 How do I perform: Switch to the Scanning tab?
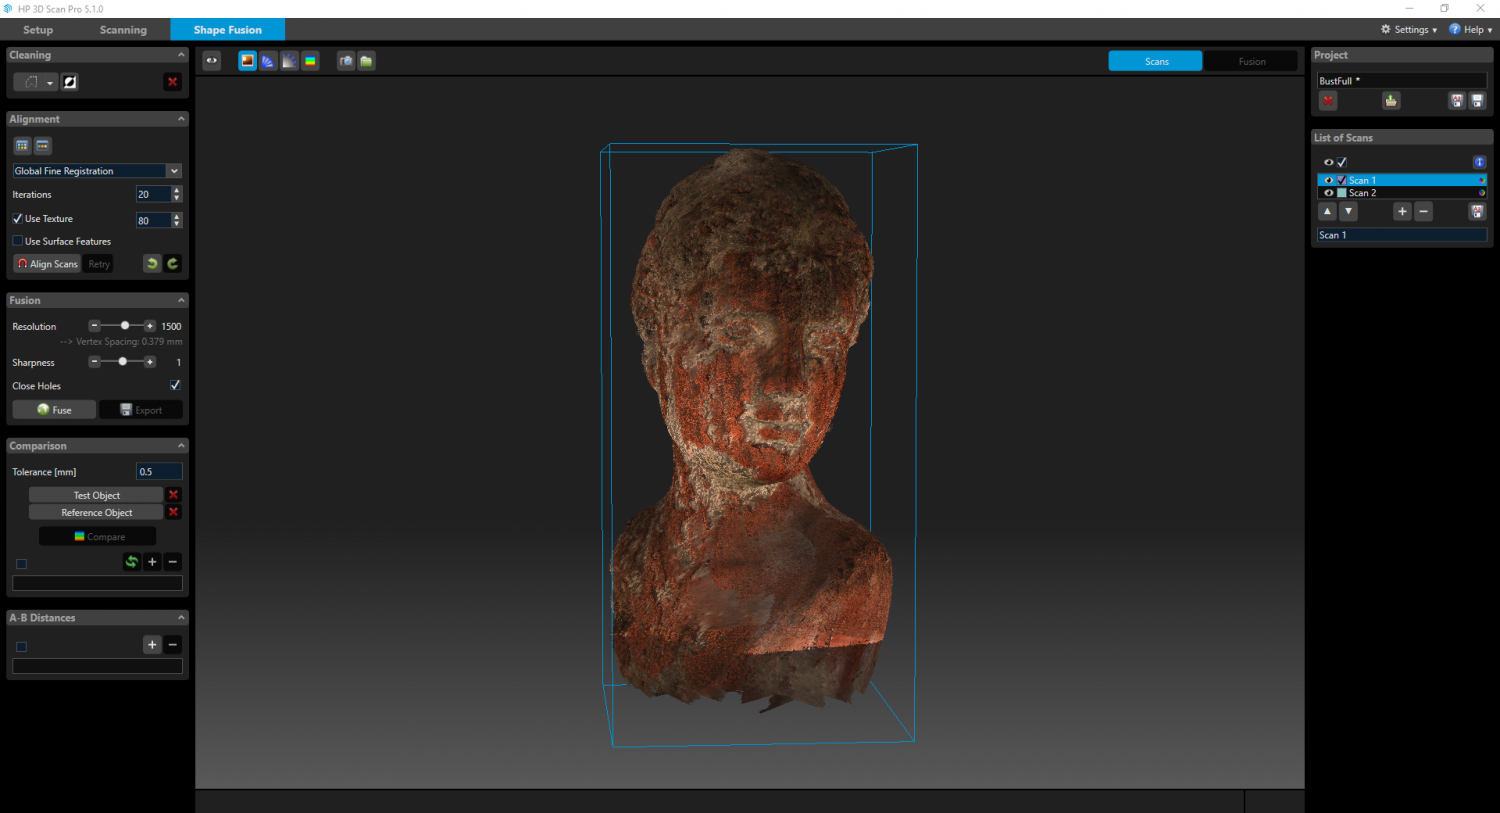coord(122,29)
